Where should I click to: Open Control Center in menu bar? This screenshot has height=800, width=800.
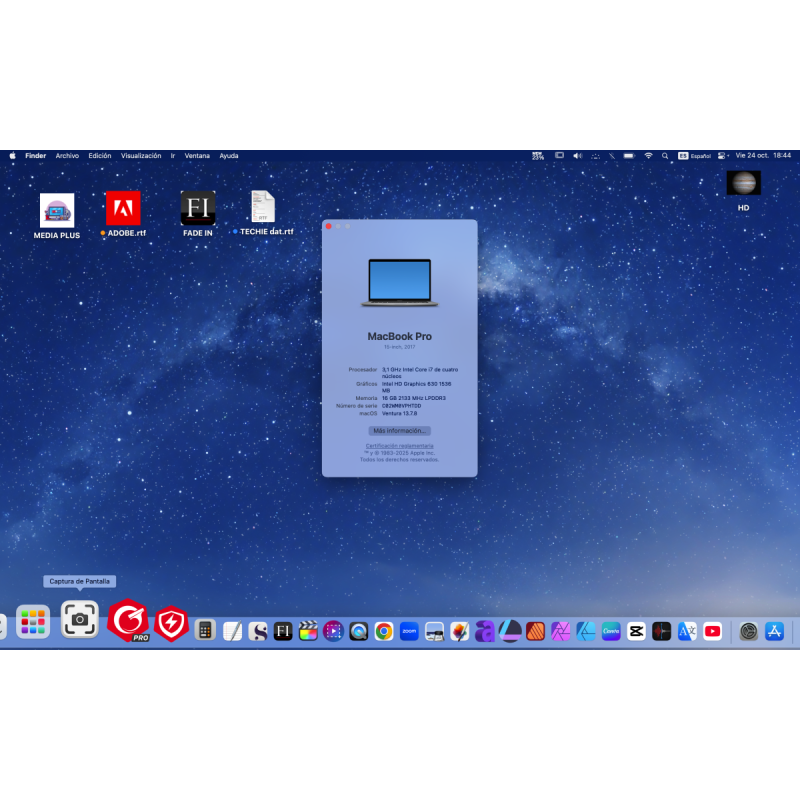pyautogui.click(x=723, y=156)
